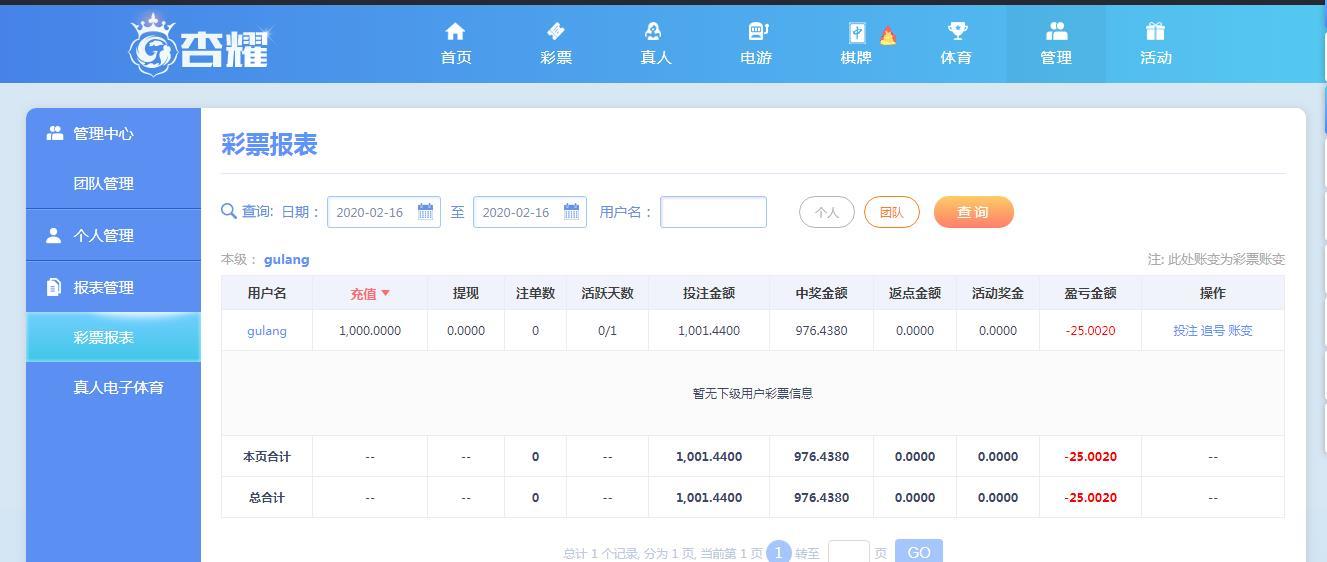Screen dimensions: 1327x562
Task: Sort by 充值 using the red arrow
Action: tap(385, 293)
